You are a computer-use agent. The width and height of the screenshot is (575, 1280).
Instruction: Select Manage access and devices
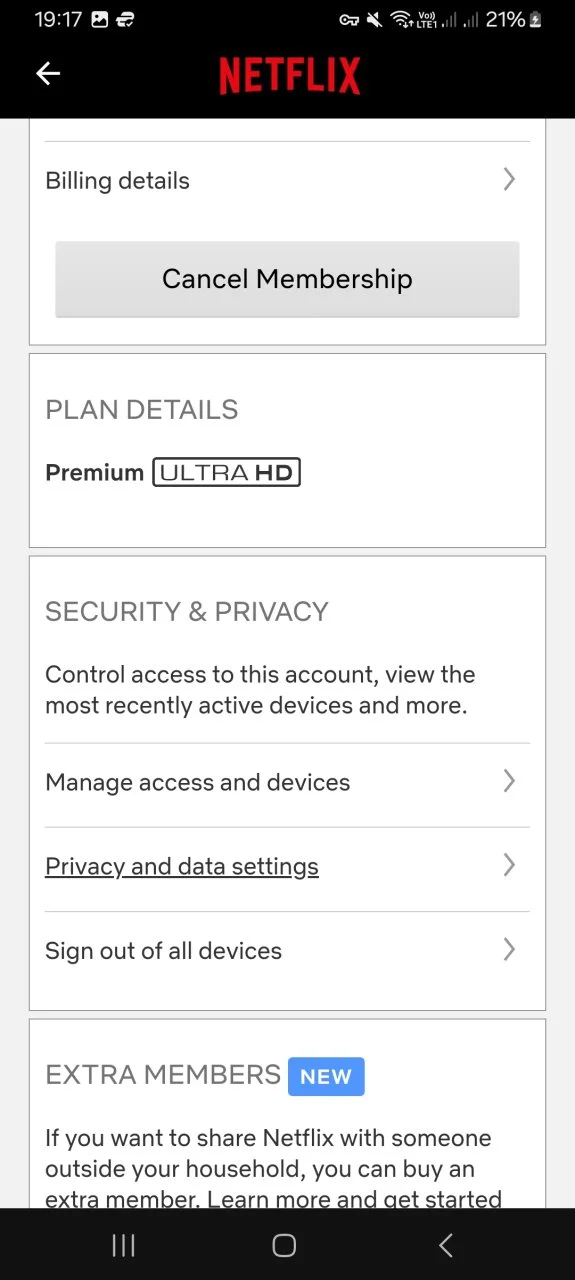click(x=287, y=782)
